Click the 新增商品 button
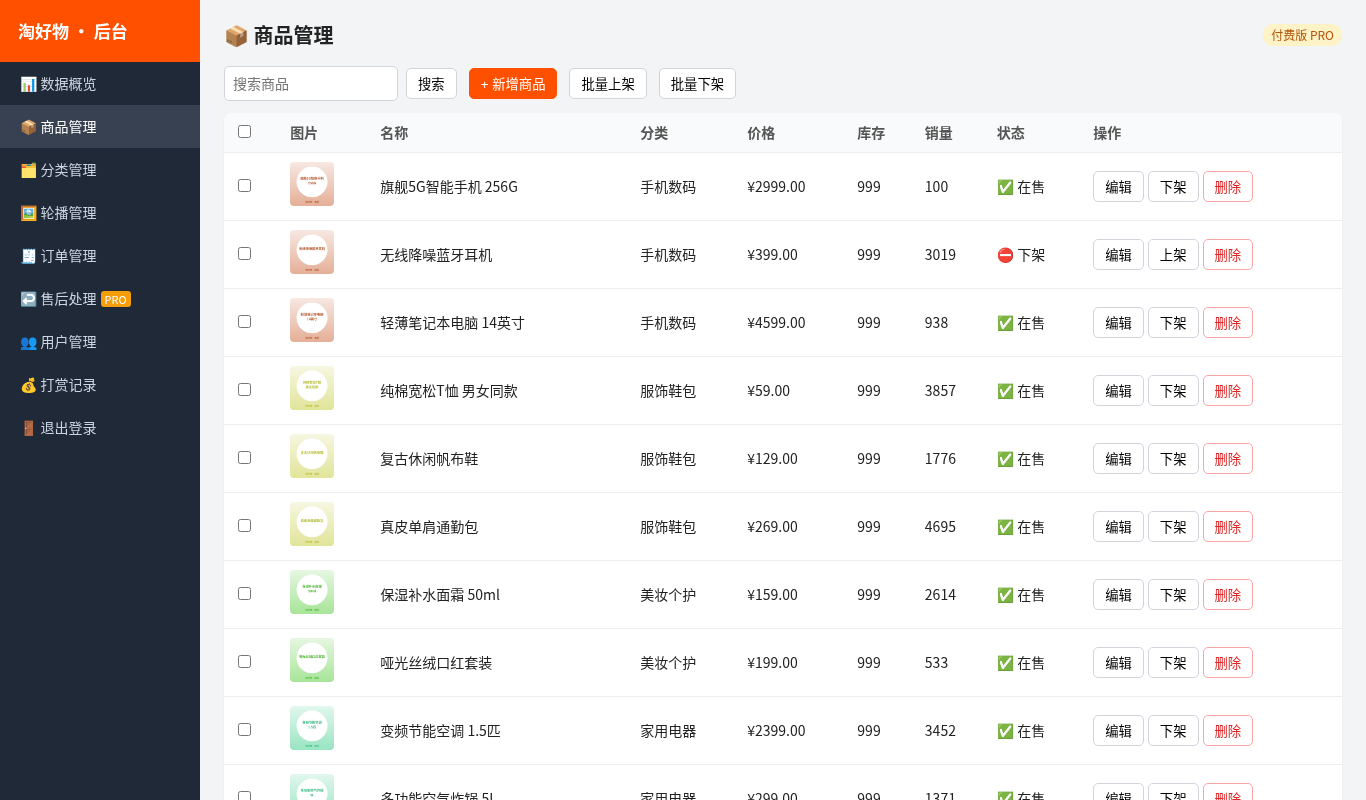Image resolution: width=1366 pixels, height=800 pixels. (513, 84)
